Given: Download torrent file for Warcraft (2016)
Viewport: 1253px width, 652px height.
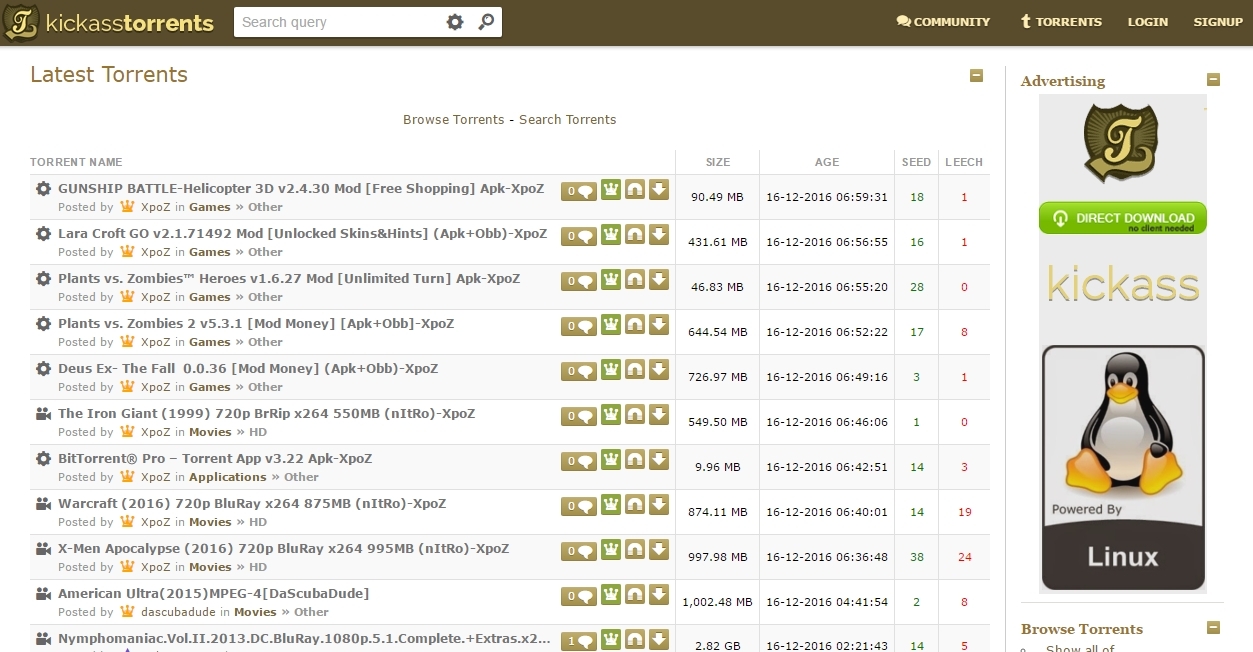Looking at the screenshot, I should coord(659,505).
